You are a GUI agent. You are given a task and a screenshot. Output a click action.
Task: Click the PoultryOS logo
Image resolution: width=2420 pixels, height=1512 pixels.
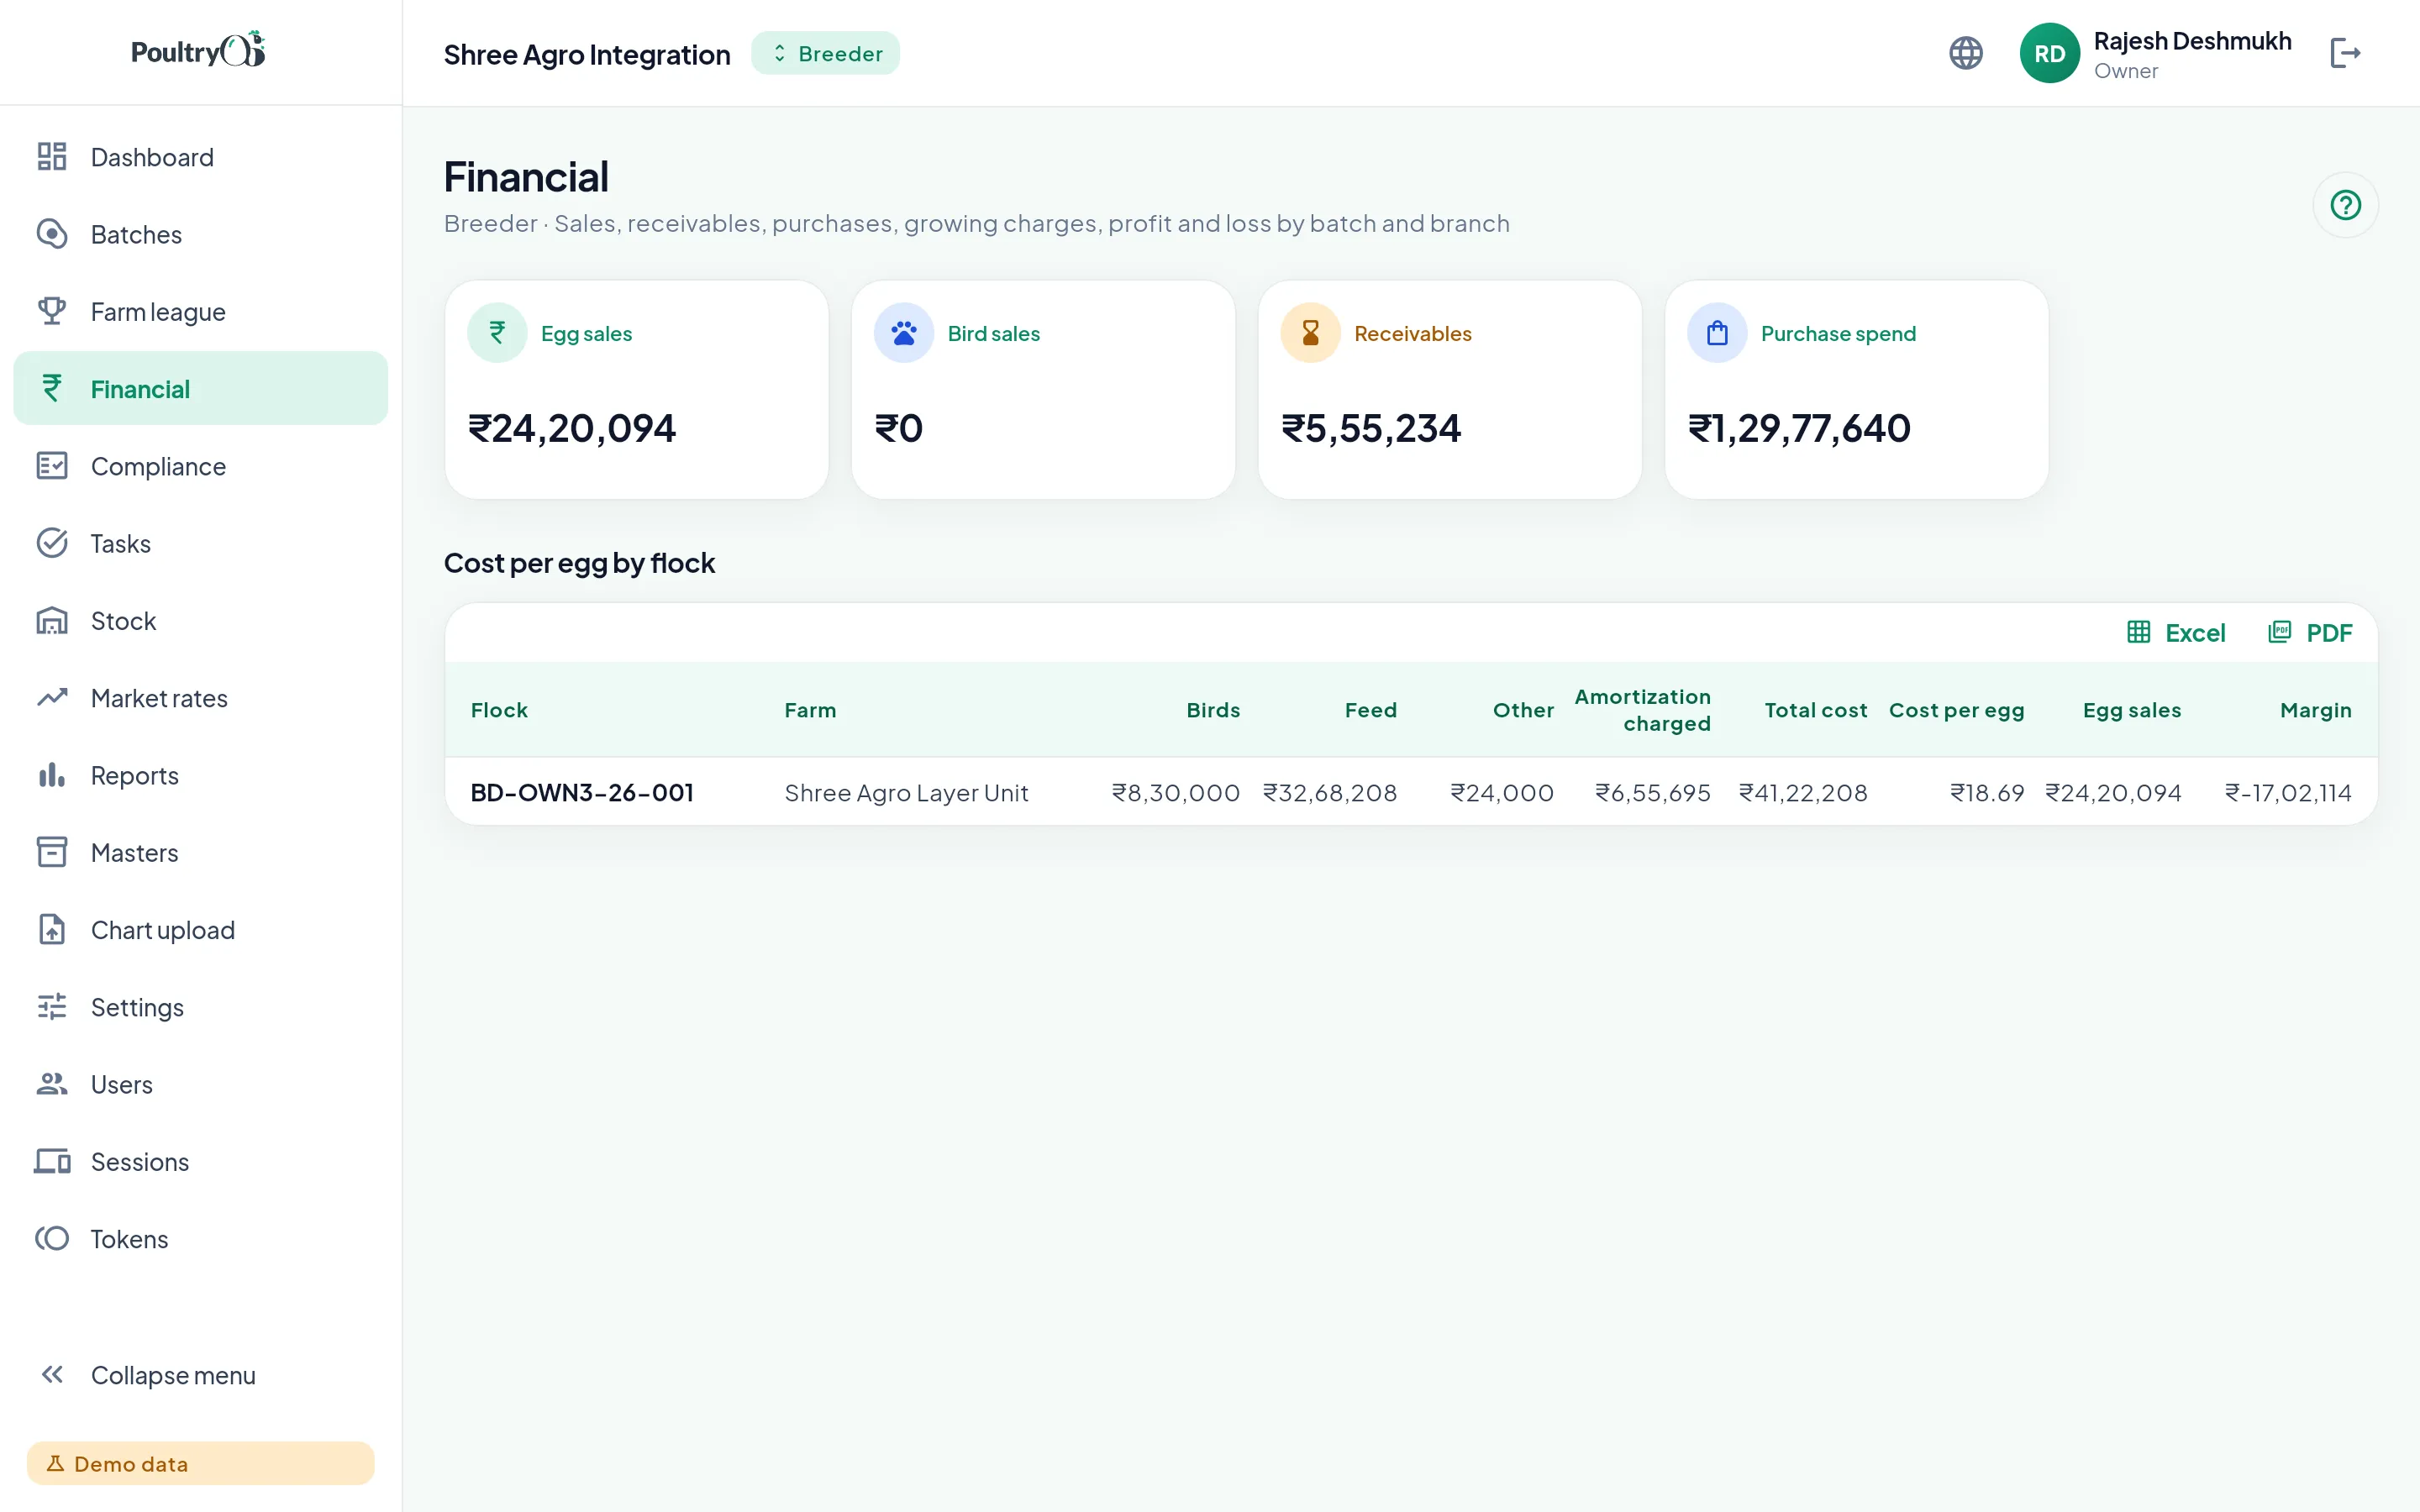point(199,50)
